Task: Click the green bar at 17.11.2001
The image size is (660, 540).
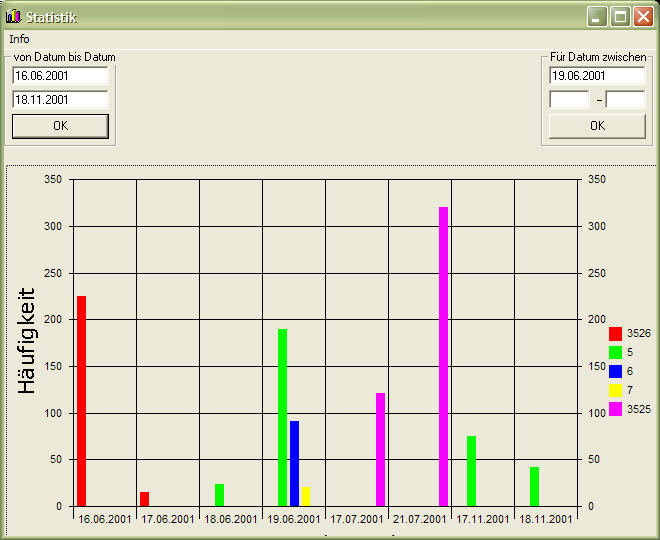Action: (471, 471)
